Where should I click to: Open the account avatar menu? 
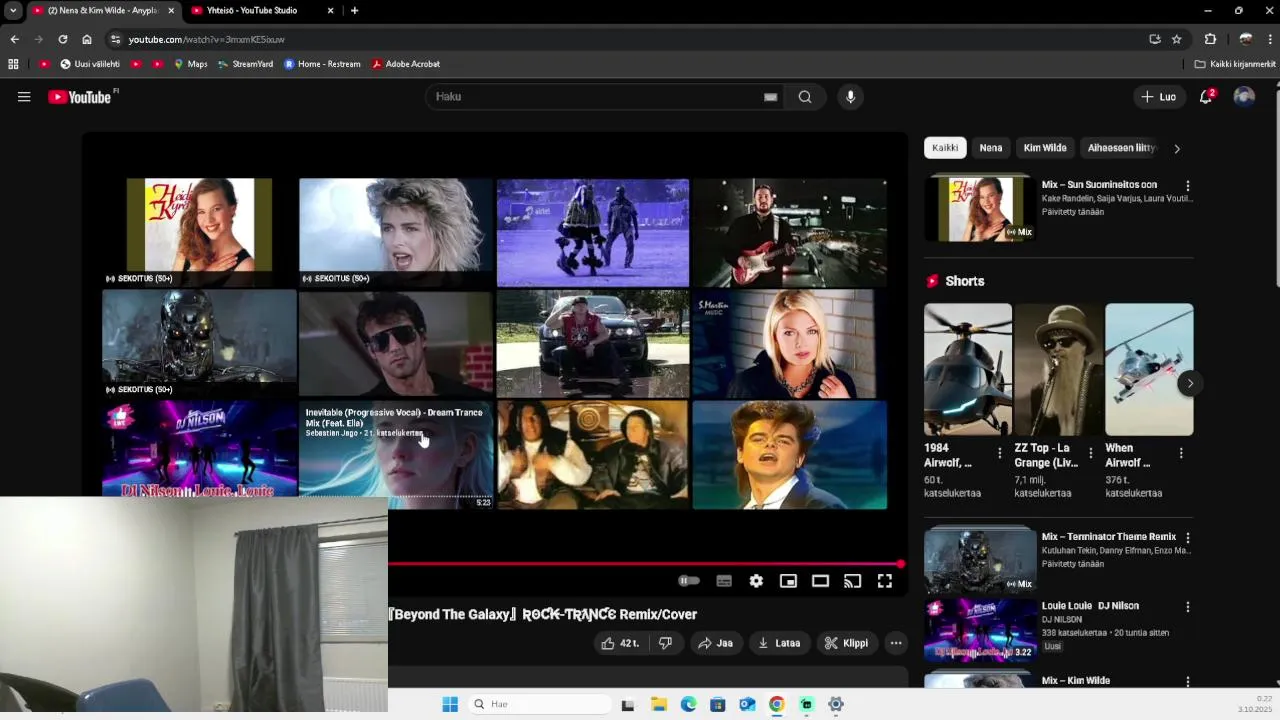tap(1244, 97)
